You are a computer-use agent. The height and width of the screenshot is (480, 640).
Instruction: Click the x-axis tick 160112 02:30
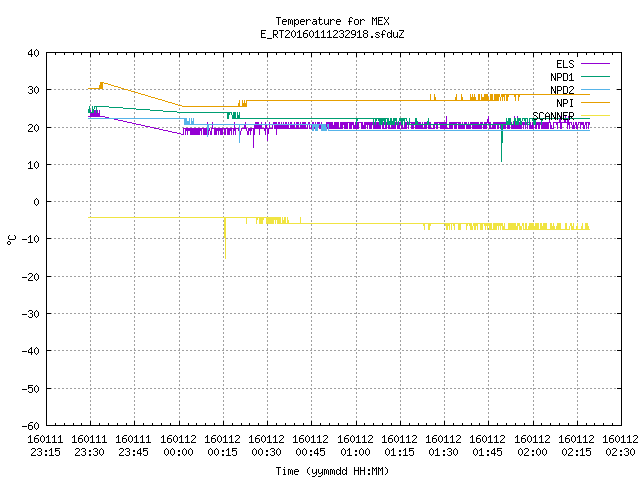coord(620,446)
